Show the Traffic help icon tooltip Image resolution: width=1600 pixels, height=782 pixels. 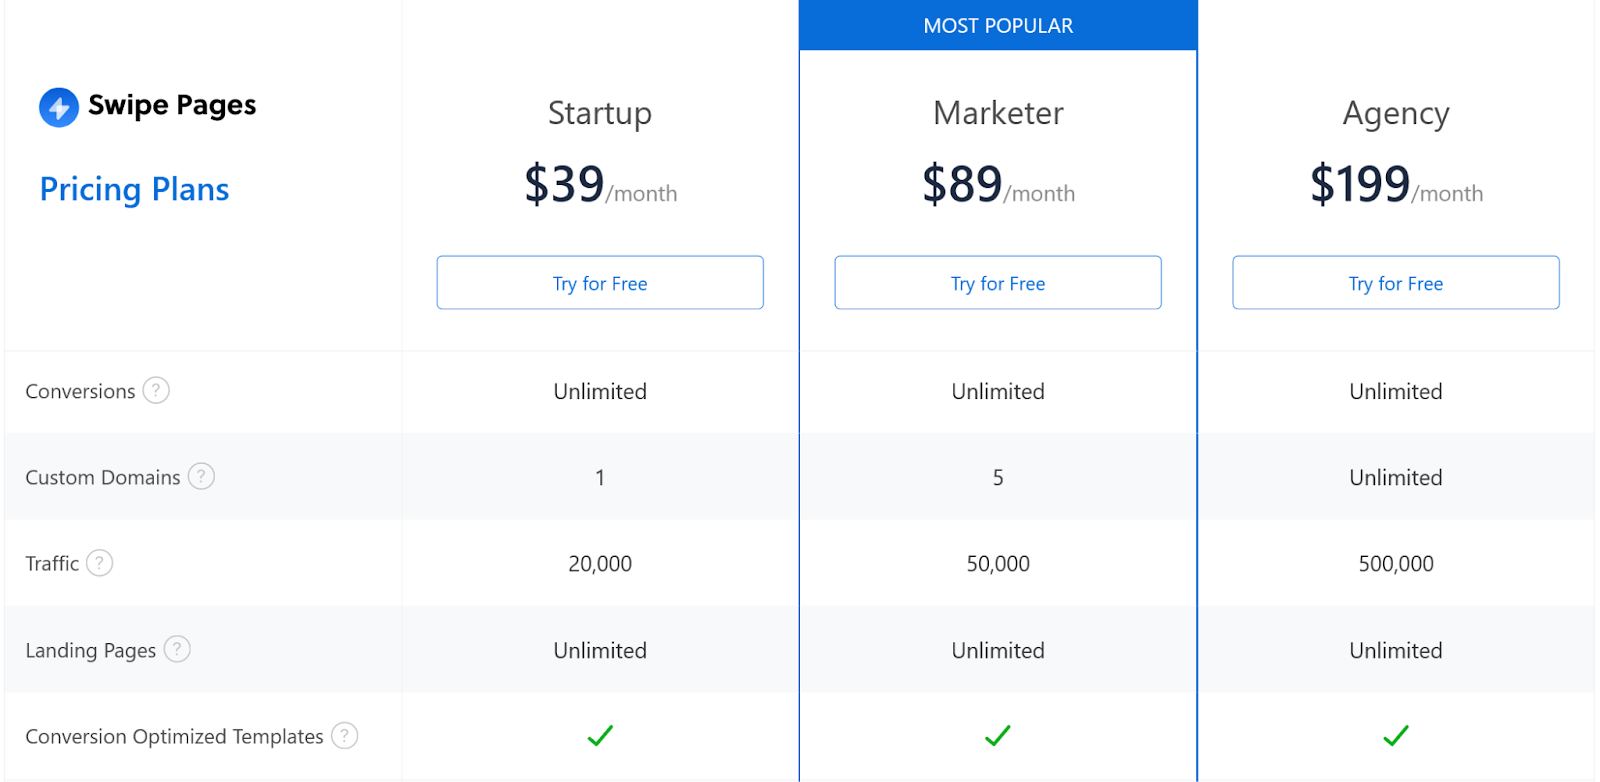(x=100, y=563)
